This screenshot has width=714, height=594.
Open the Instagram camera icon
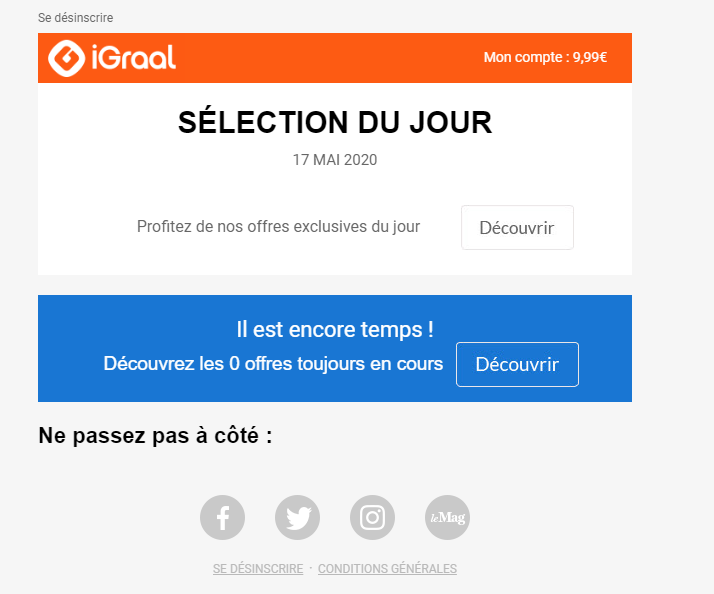tap(372, 518)
